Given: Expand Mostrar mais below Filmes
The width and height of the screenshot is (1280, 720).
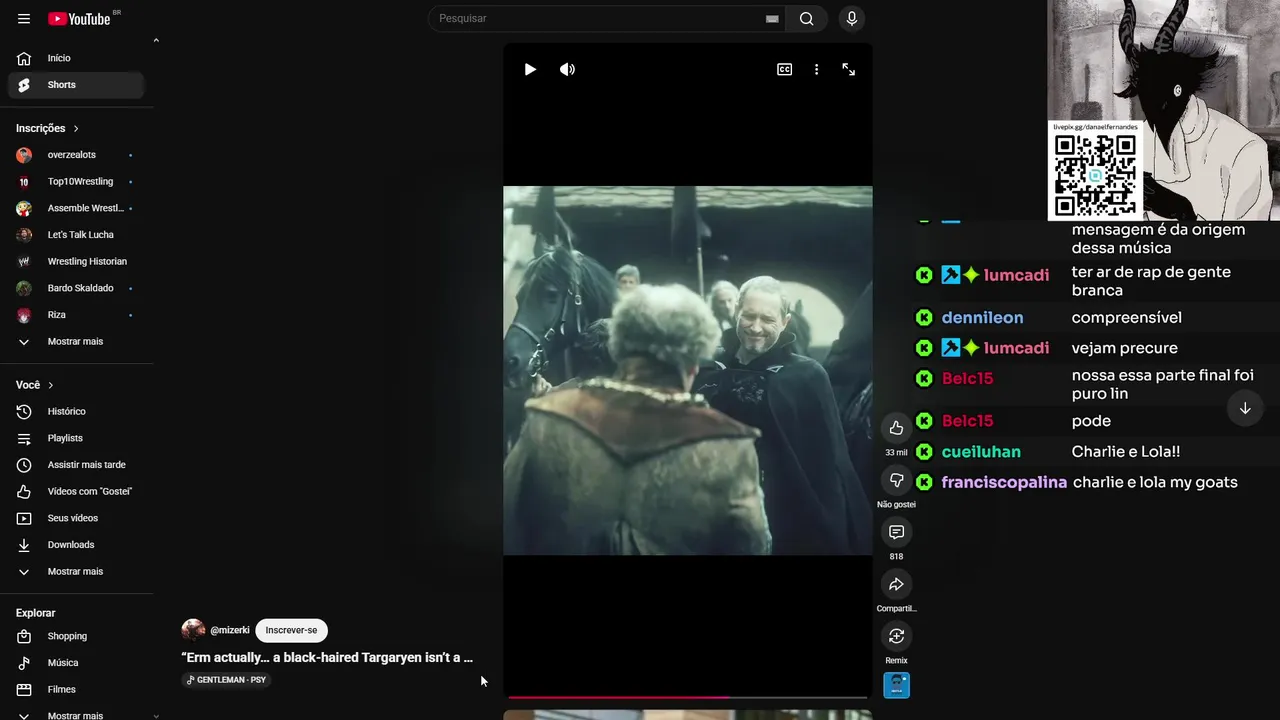Looking at the screenshot, I should [76, 714].
